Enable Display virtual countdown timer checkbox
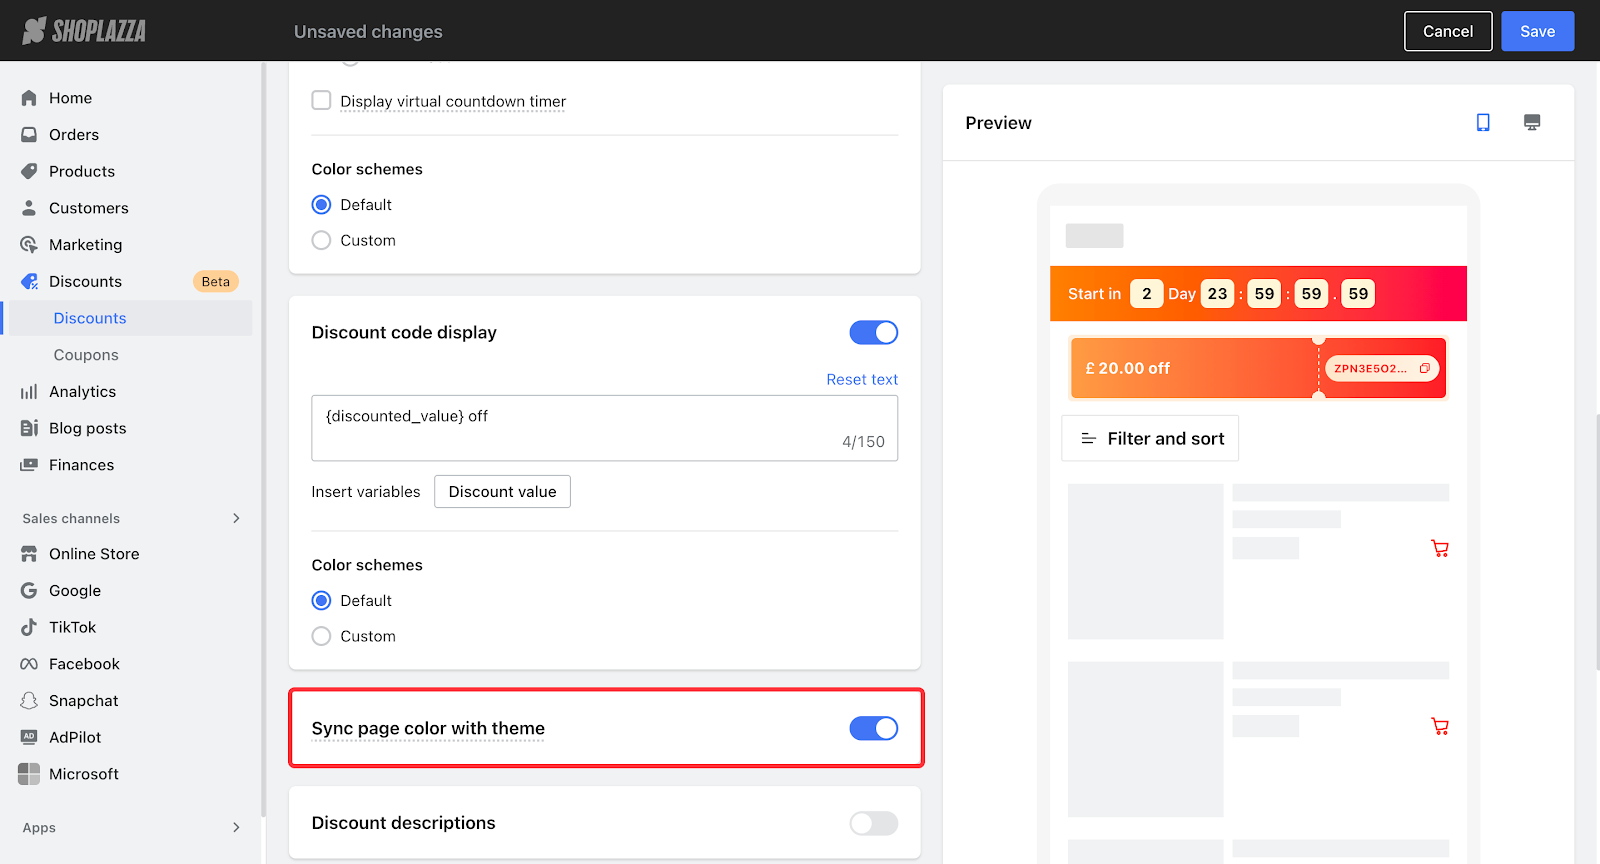The width and height of the screenshot is (1600, 864). [x=321, y=100]
